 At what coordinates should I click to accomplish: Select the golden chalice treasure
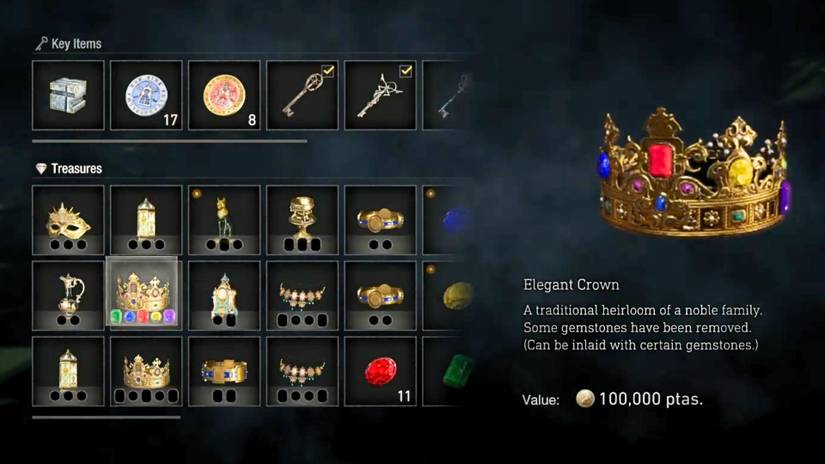pos(302,220)
